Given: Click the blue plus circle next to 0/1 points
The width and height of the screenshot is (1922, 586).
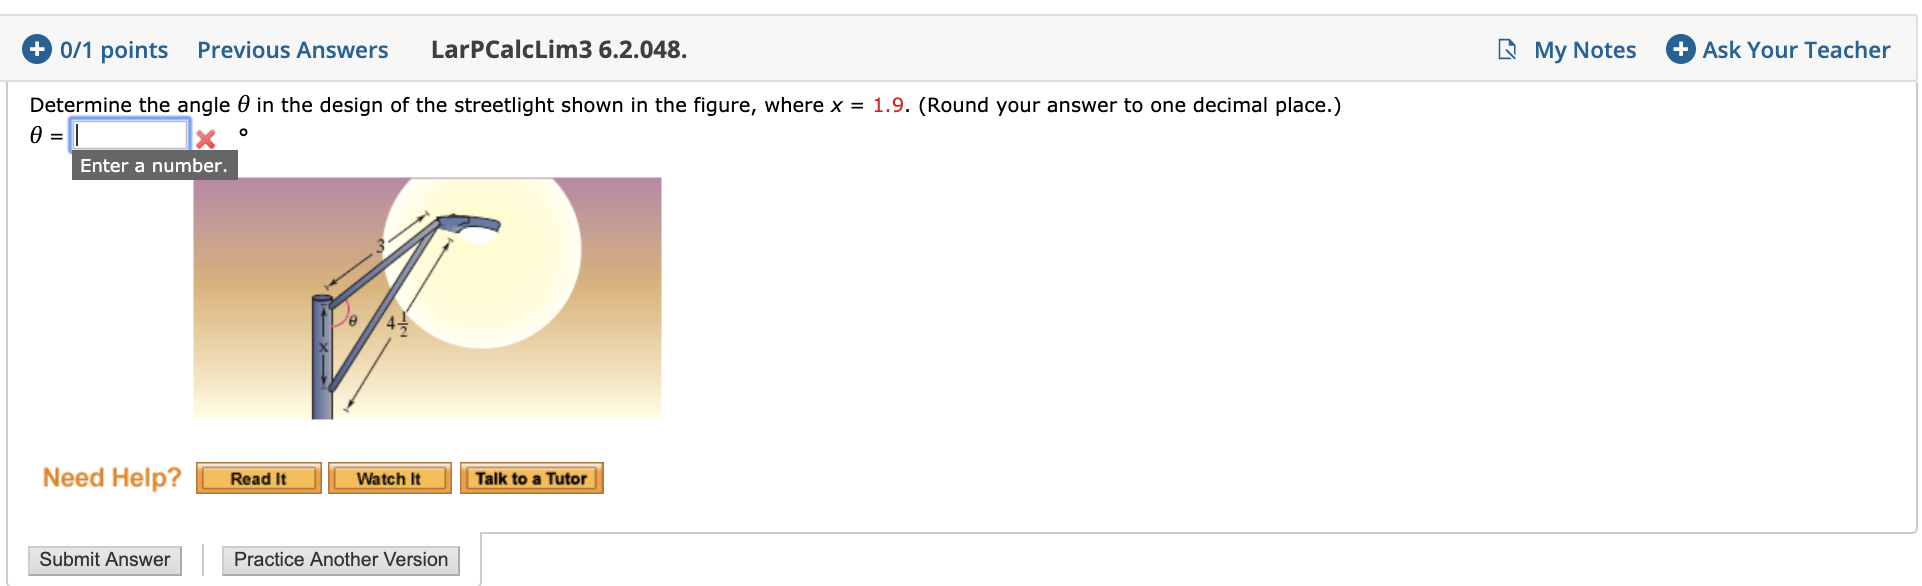Looking at the screenshot, I should coord(37,49).
